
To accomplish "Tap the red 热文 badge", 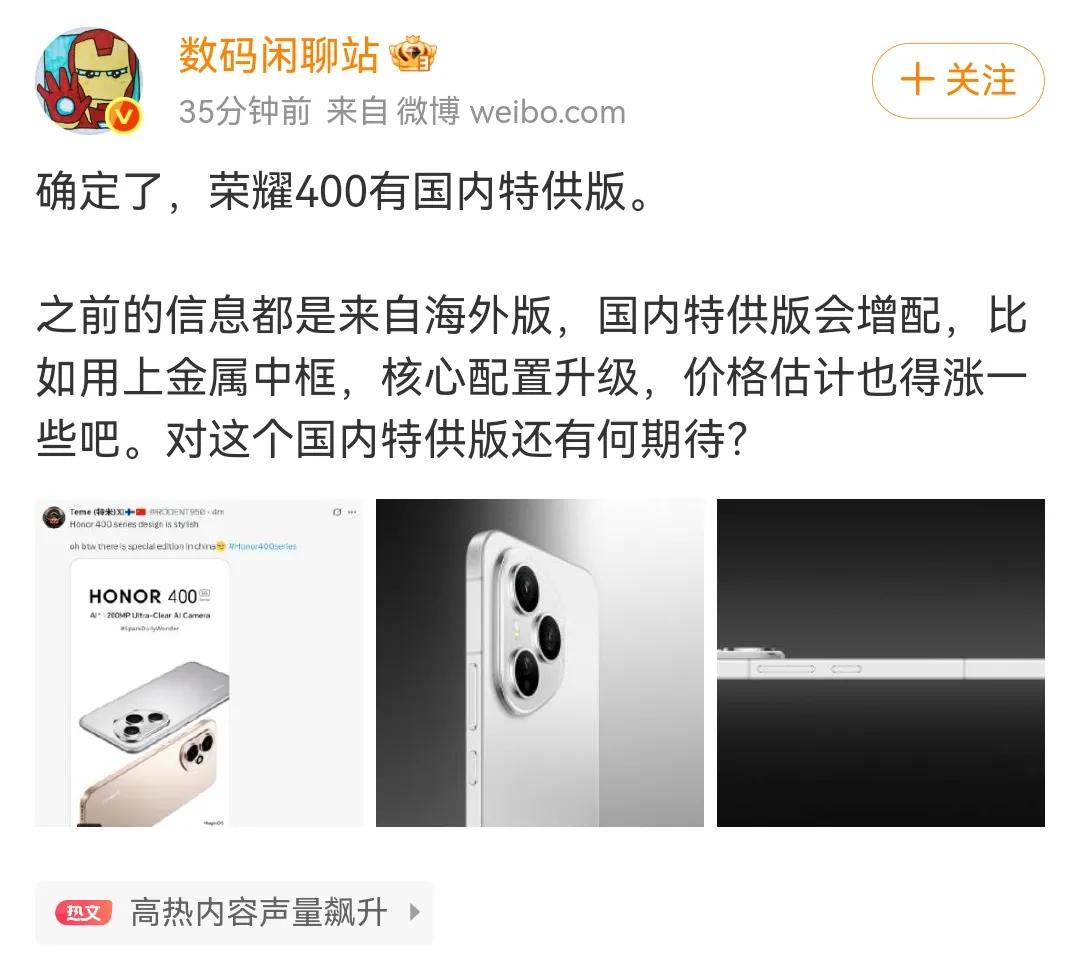I will (x=83, y=913).
